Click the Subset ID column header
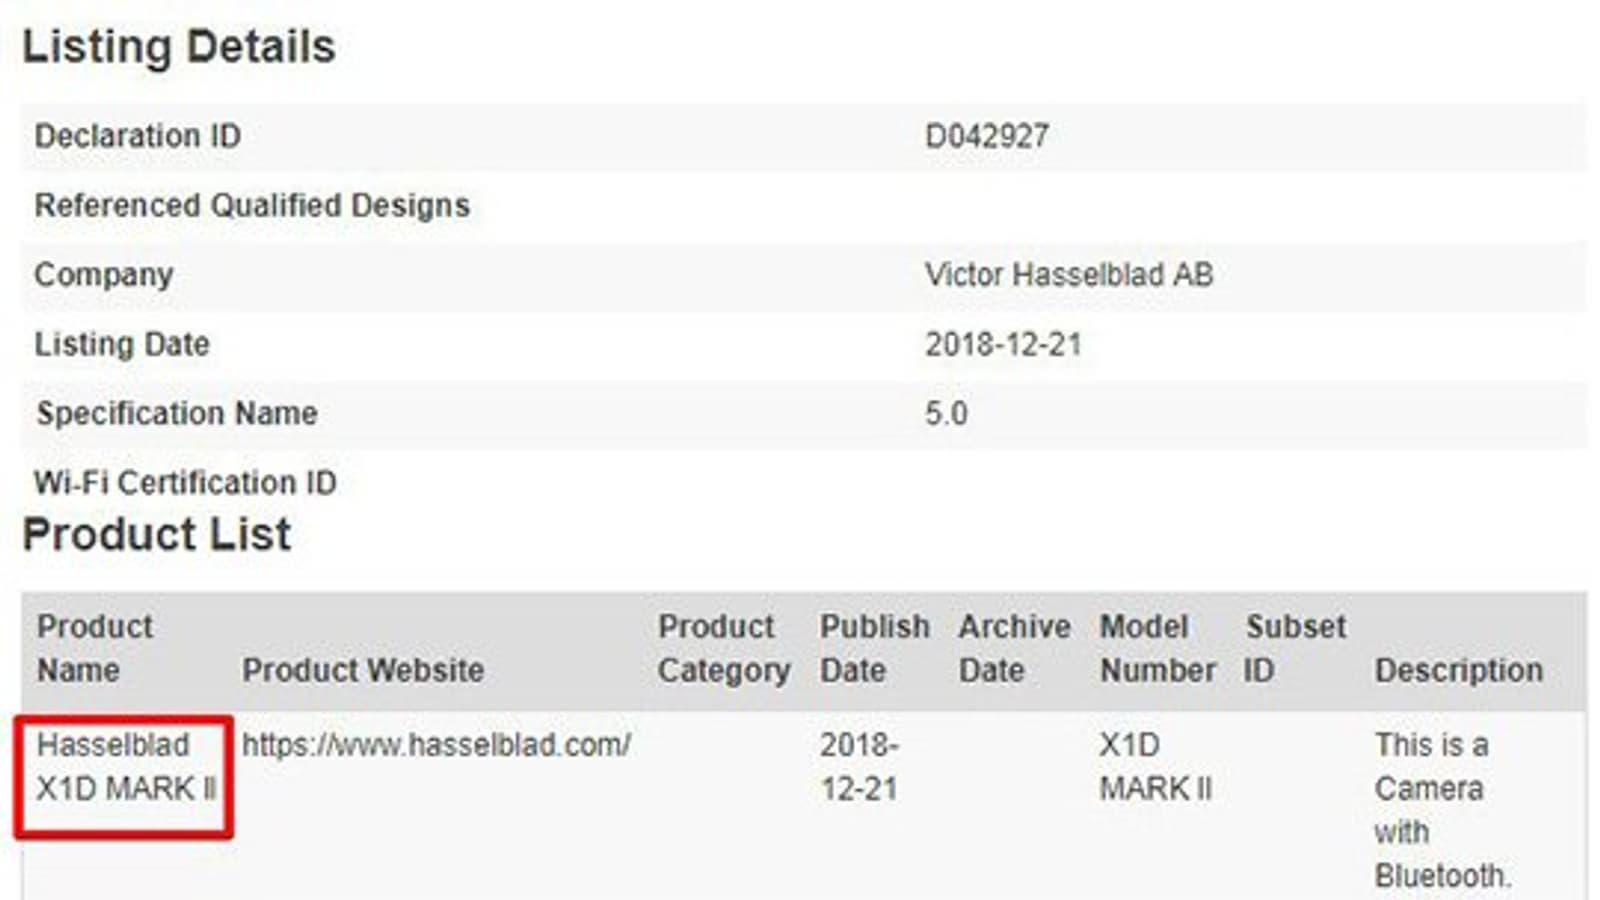The image size is (1600, 900). click(1295, 648)
